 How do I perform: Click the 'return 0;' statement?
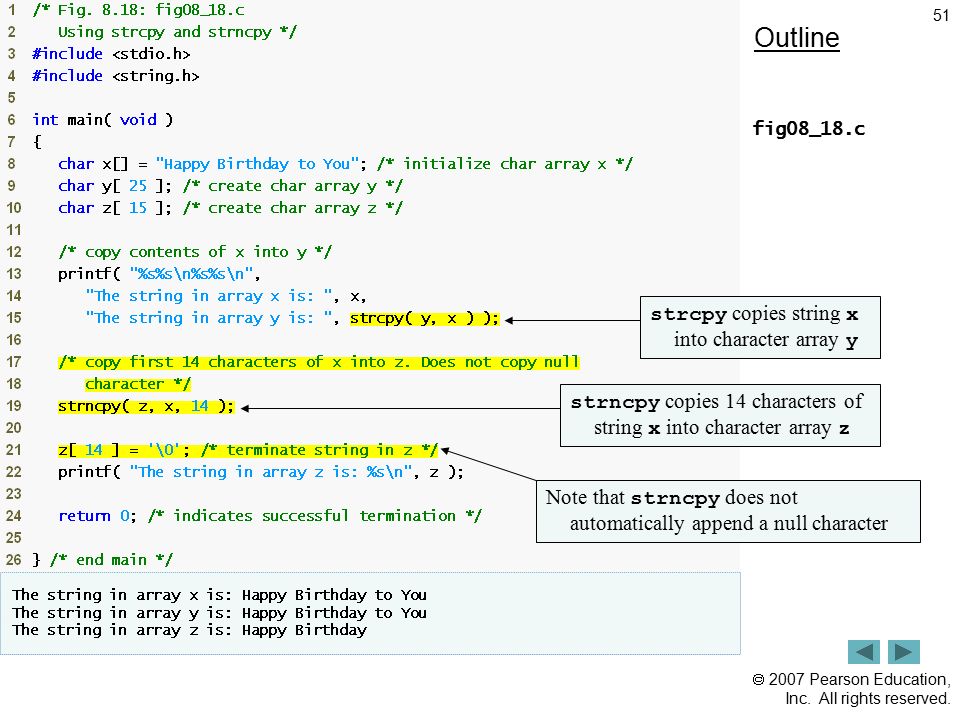[x=97, y=516]
